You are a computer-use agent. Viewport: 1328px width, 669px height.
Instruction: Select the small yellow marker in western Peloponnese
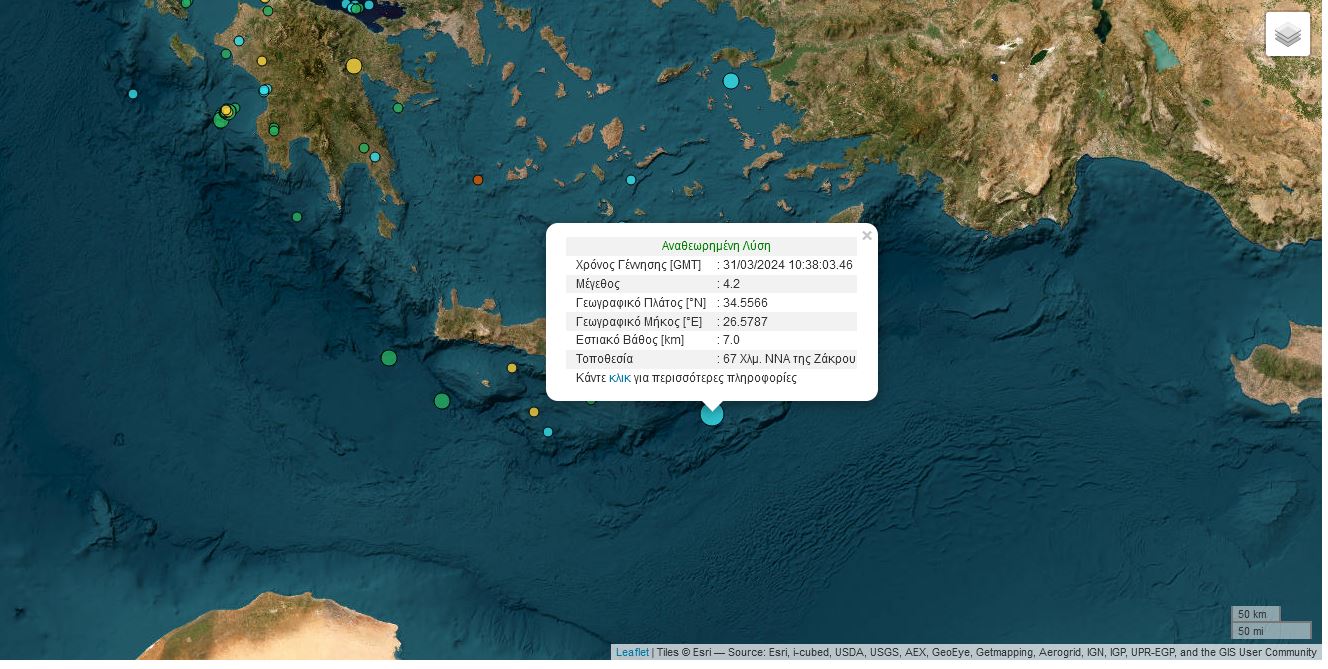coord(262,61)
